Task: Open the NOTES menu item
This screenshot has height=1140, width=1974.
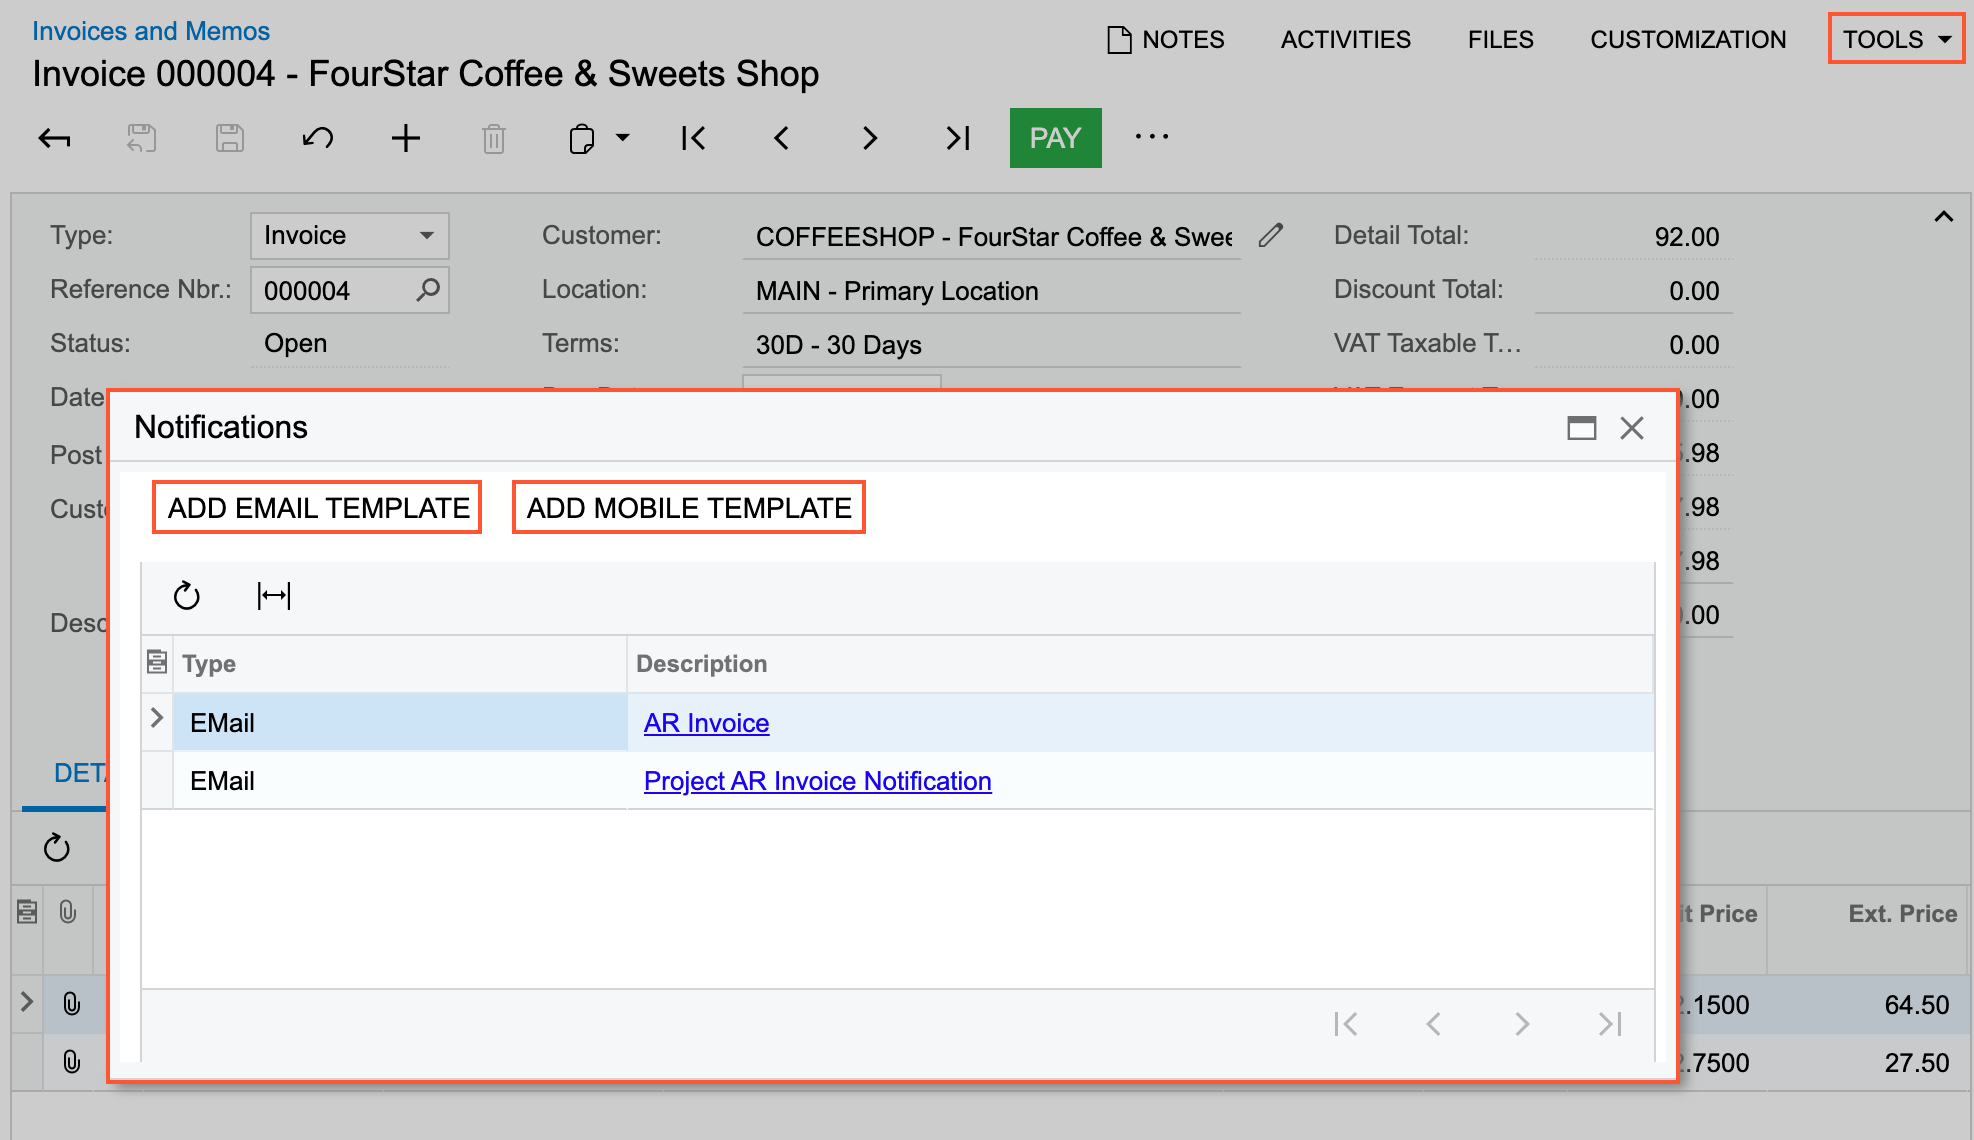Action: point(1166,39)
